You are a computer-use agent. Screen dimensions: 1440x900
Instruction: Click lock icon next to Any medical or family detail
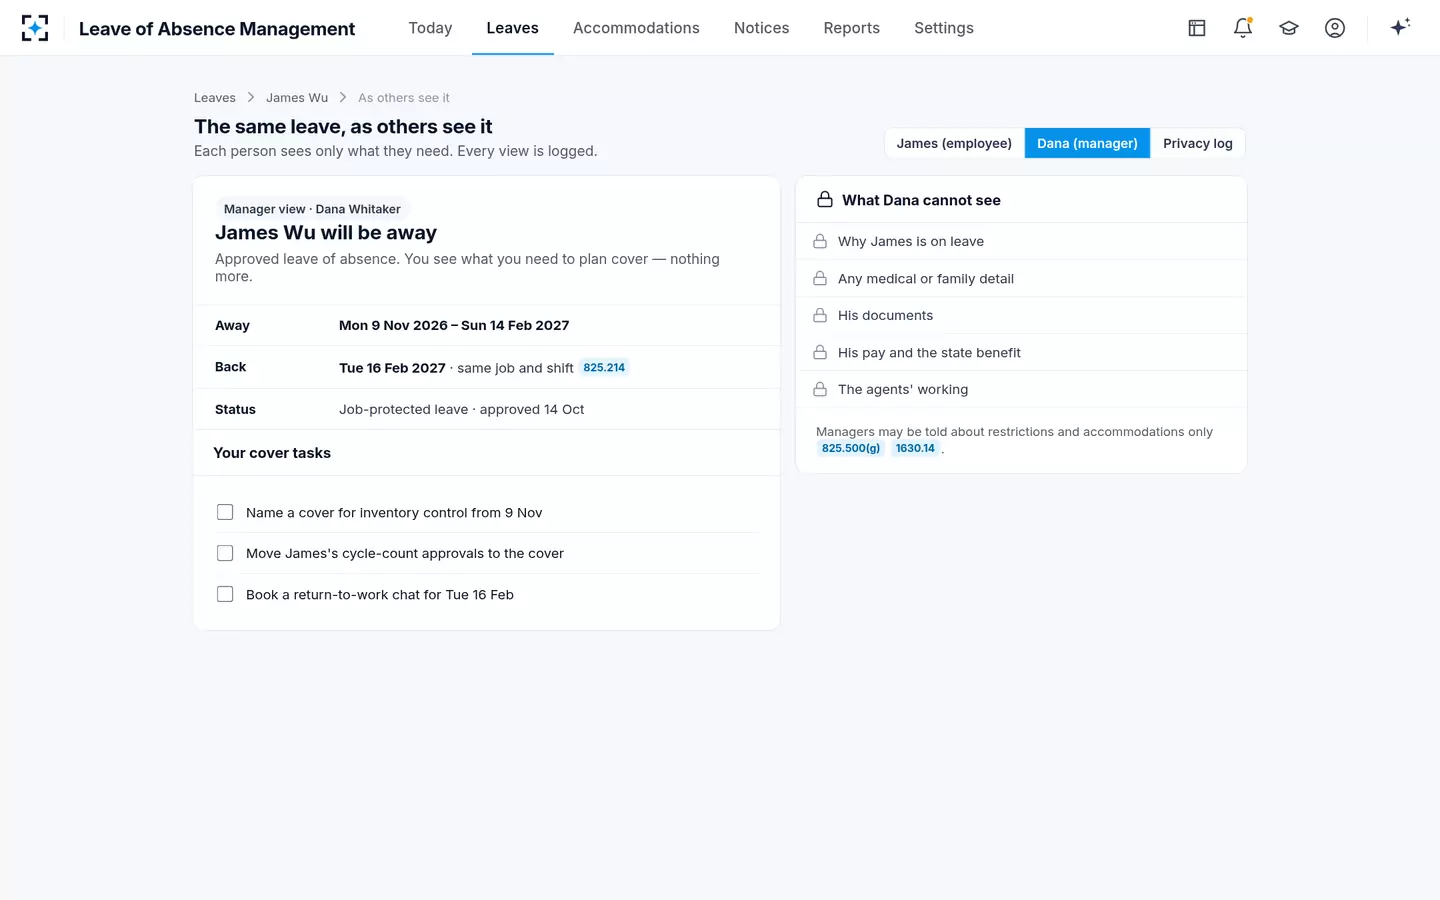coord(820,278)
